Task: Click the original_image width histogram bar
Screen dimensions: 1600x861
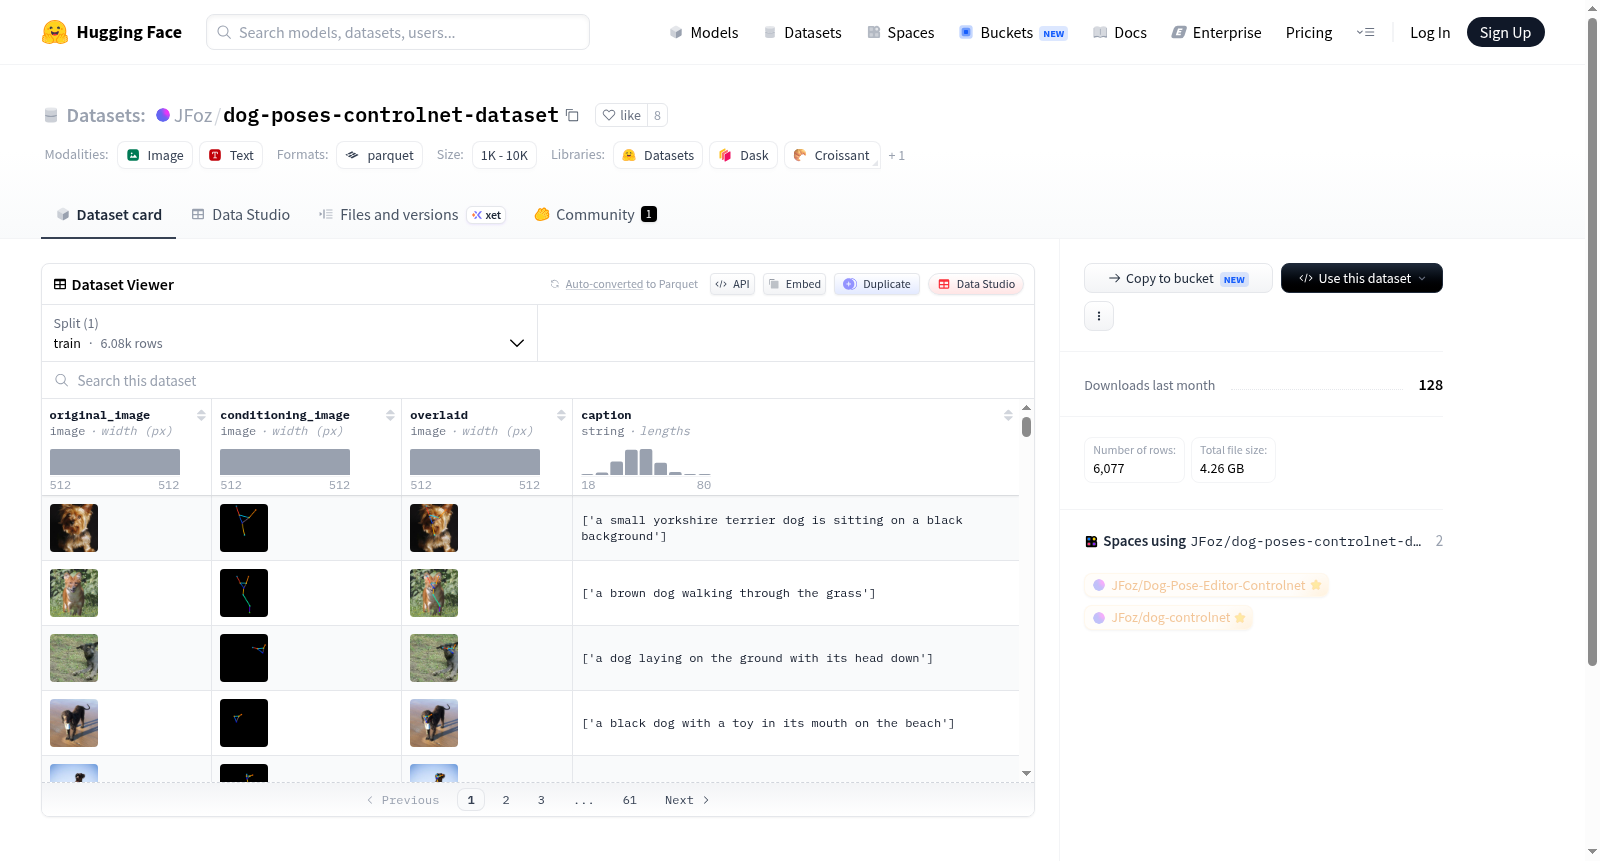Action: click(115, 462)
